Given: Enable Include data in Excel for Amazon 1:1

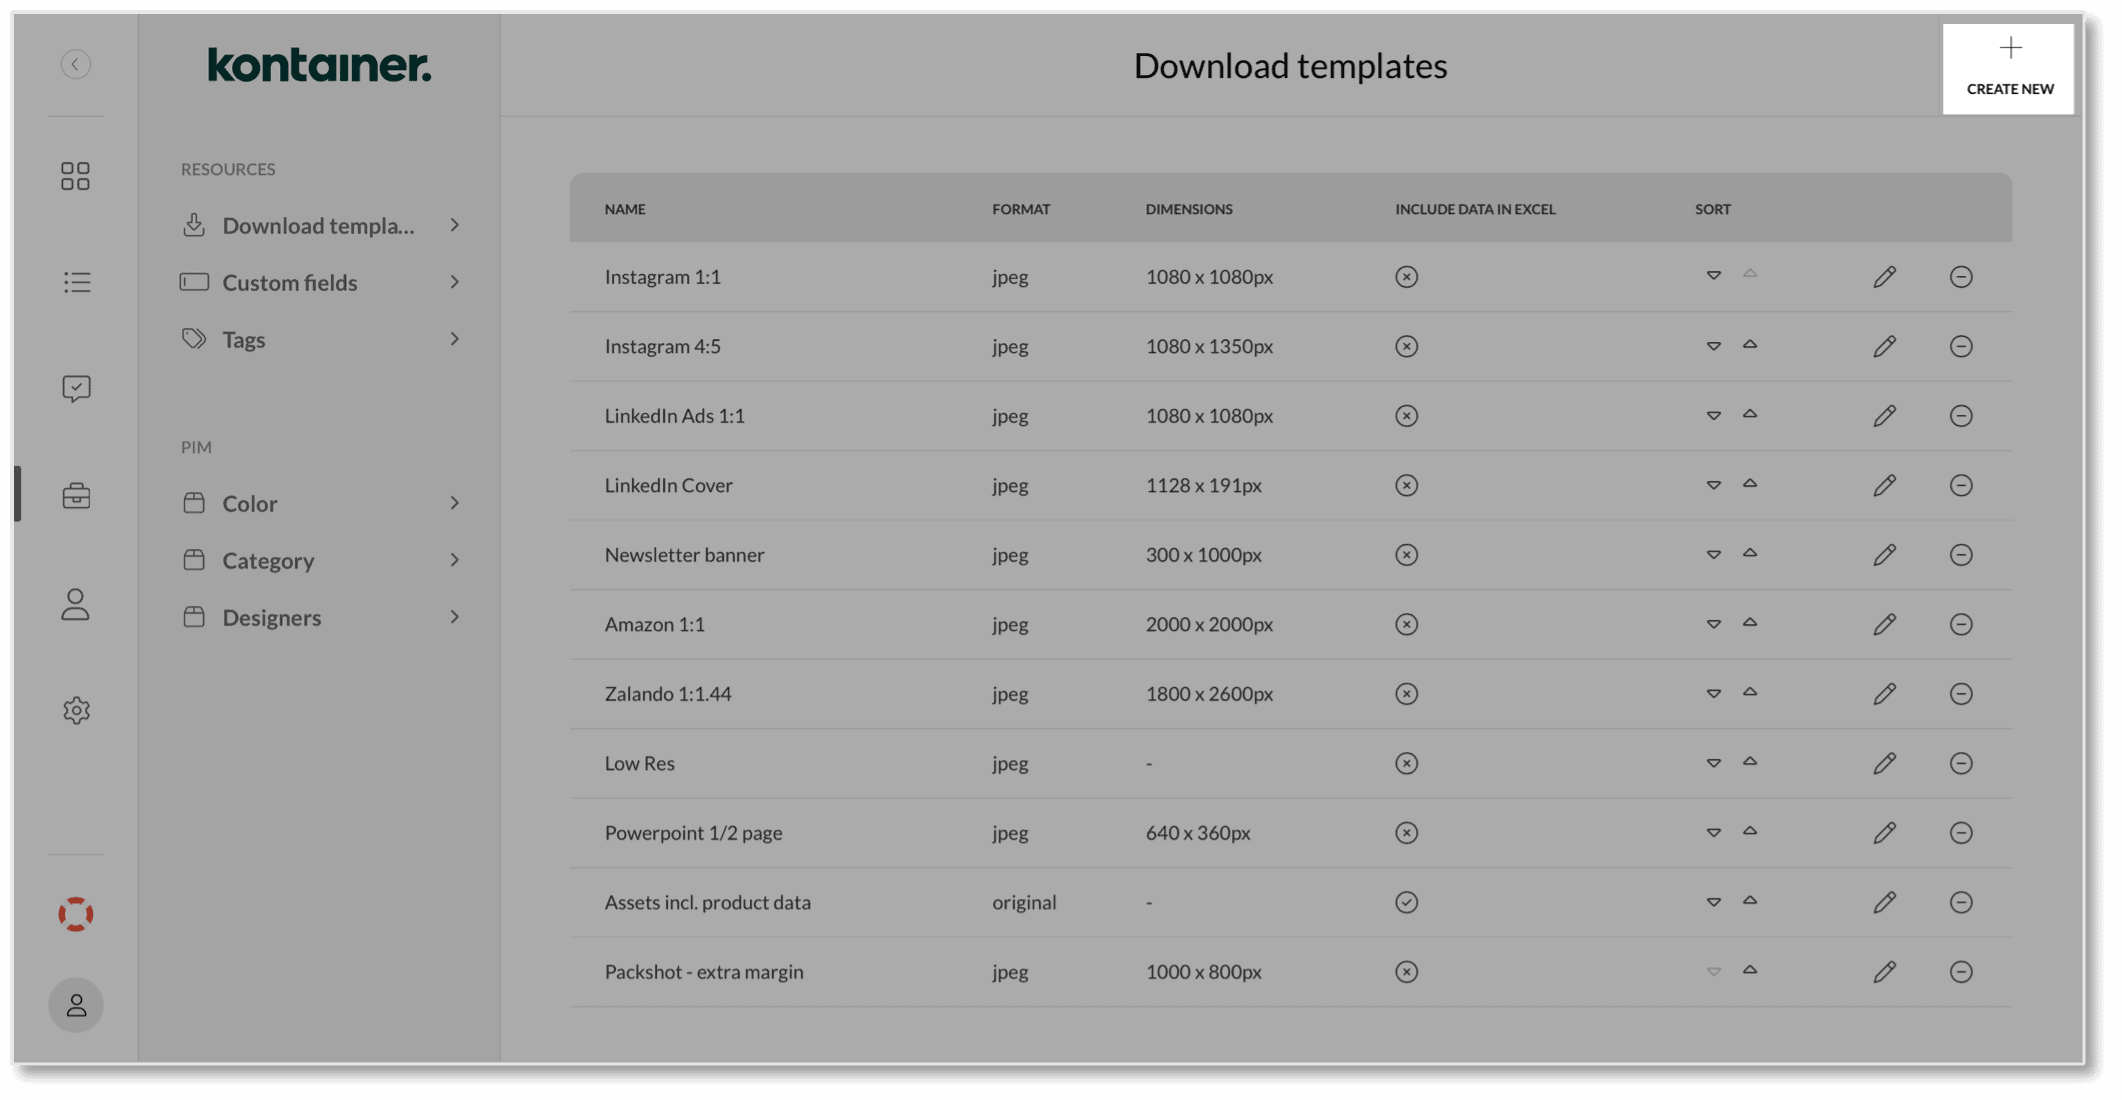Looking at the screenshot, I should pyautogui.click(x=1406, y=623).
